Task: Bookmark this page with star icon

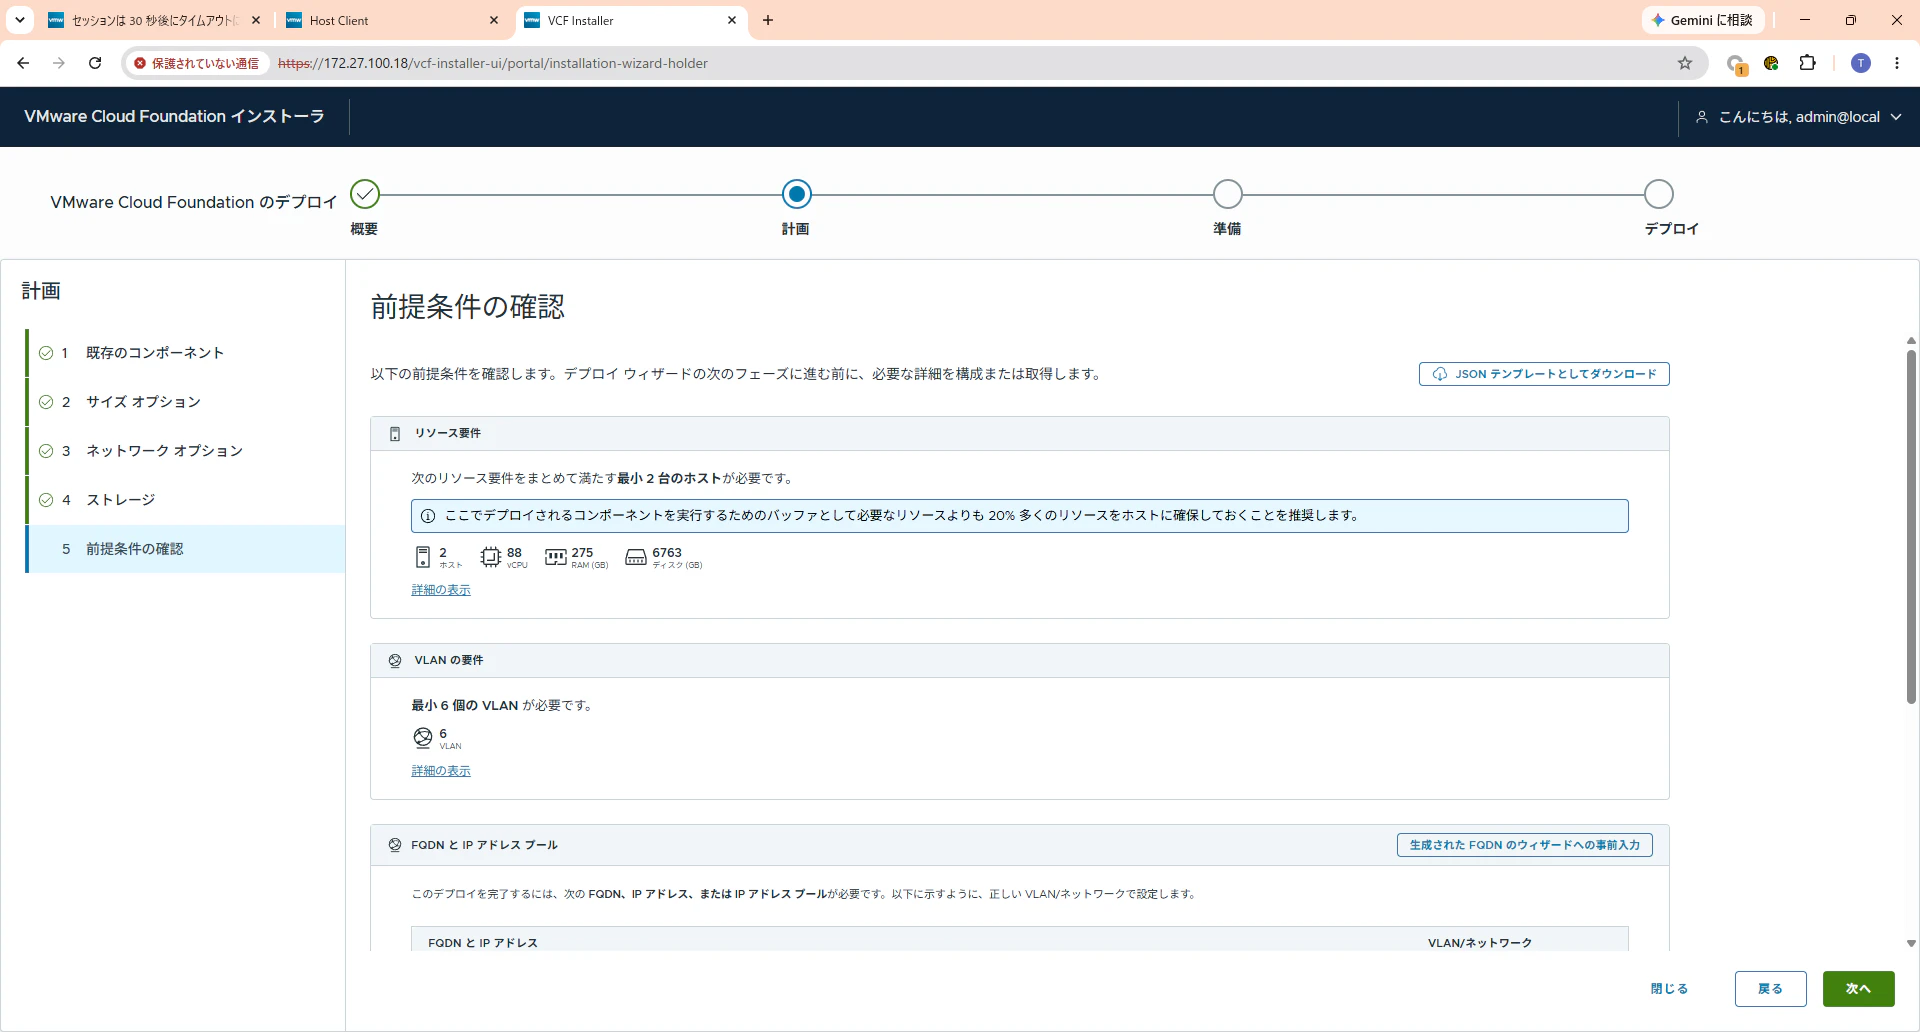Action: point(1685,63)
